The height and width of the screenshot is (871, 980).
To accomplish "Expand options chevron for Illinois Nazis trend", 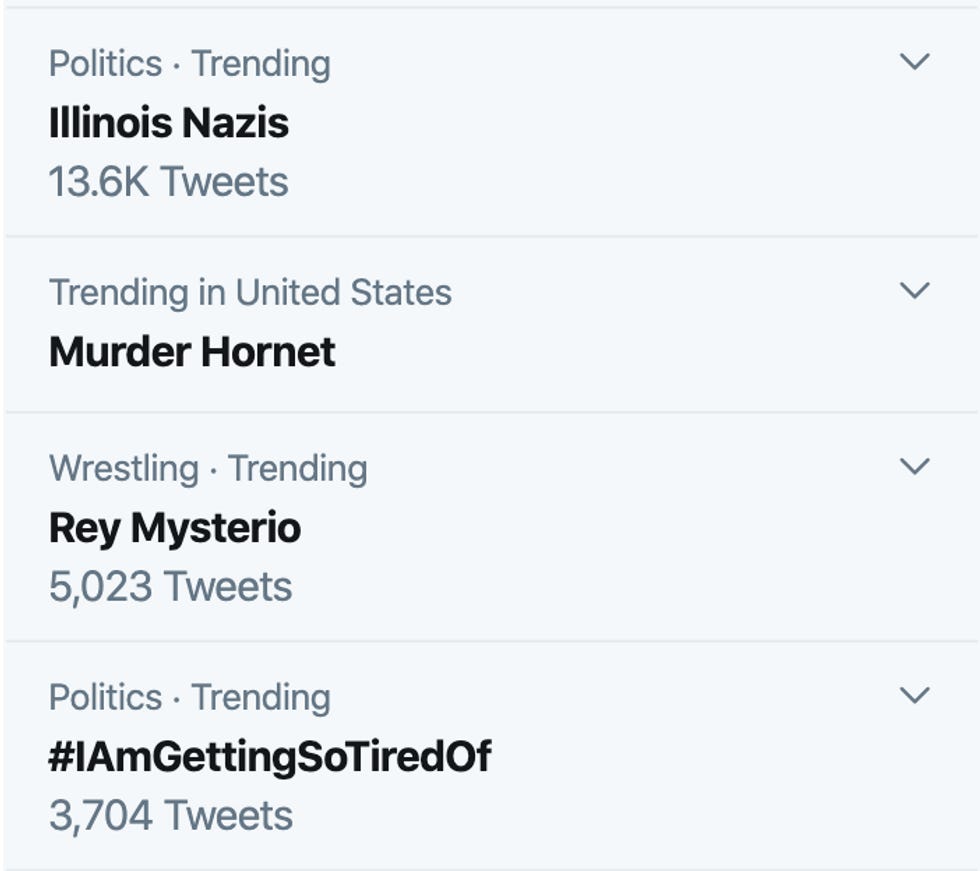I will [914, 62].
